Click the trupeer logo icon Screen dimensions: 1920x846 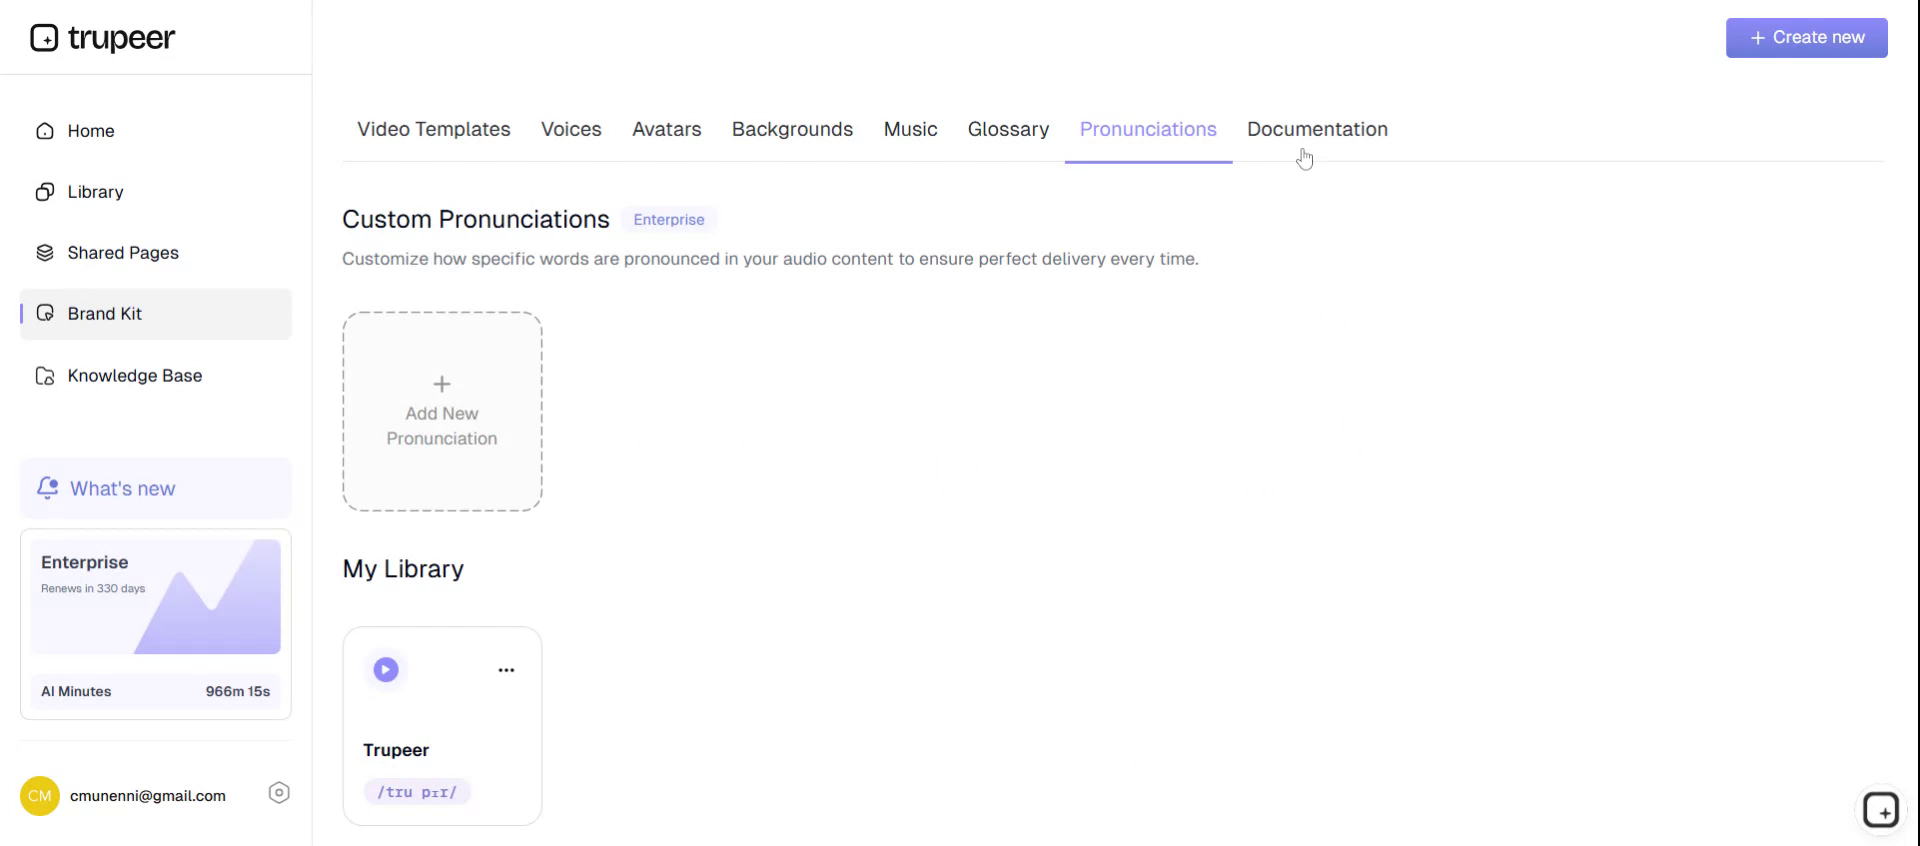(45, 38)
